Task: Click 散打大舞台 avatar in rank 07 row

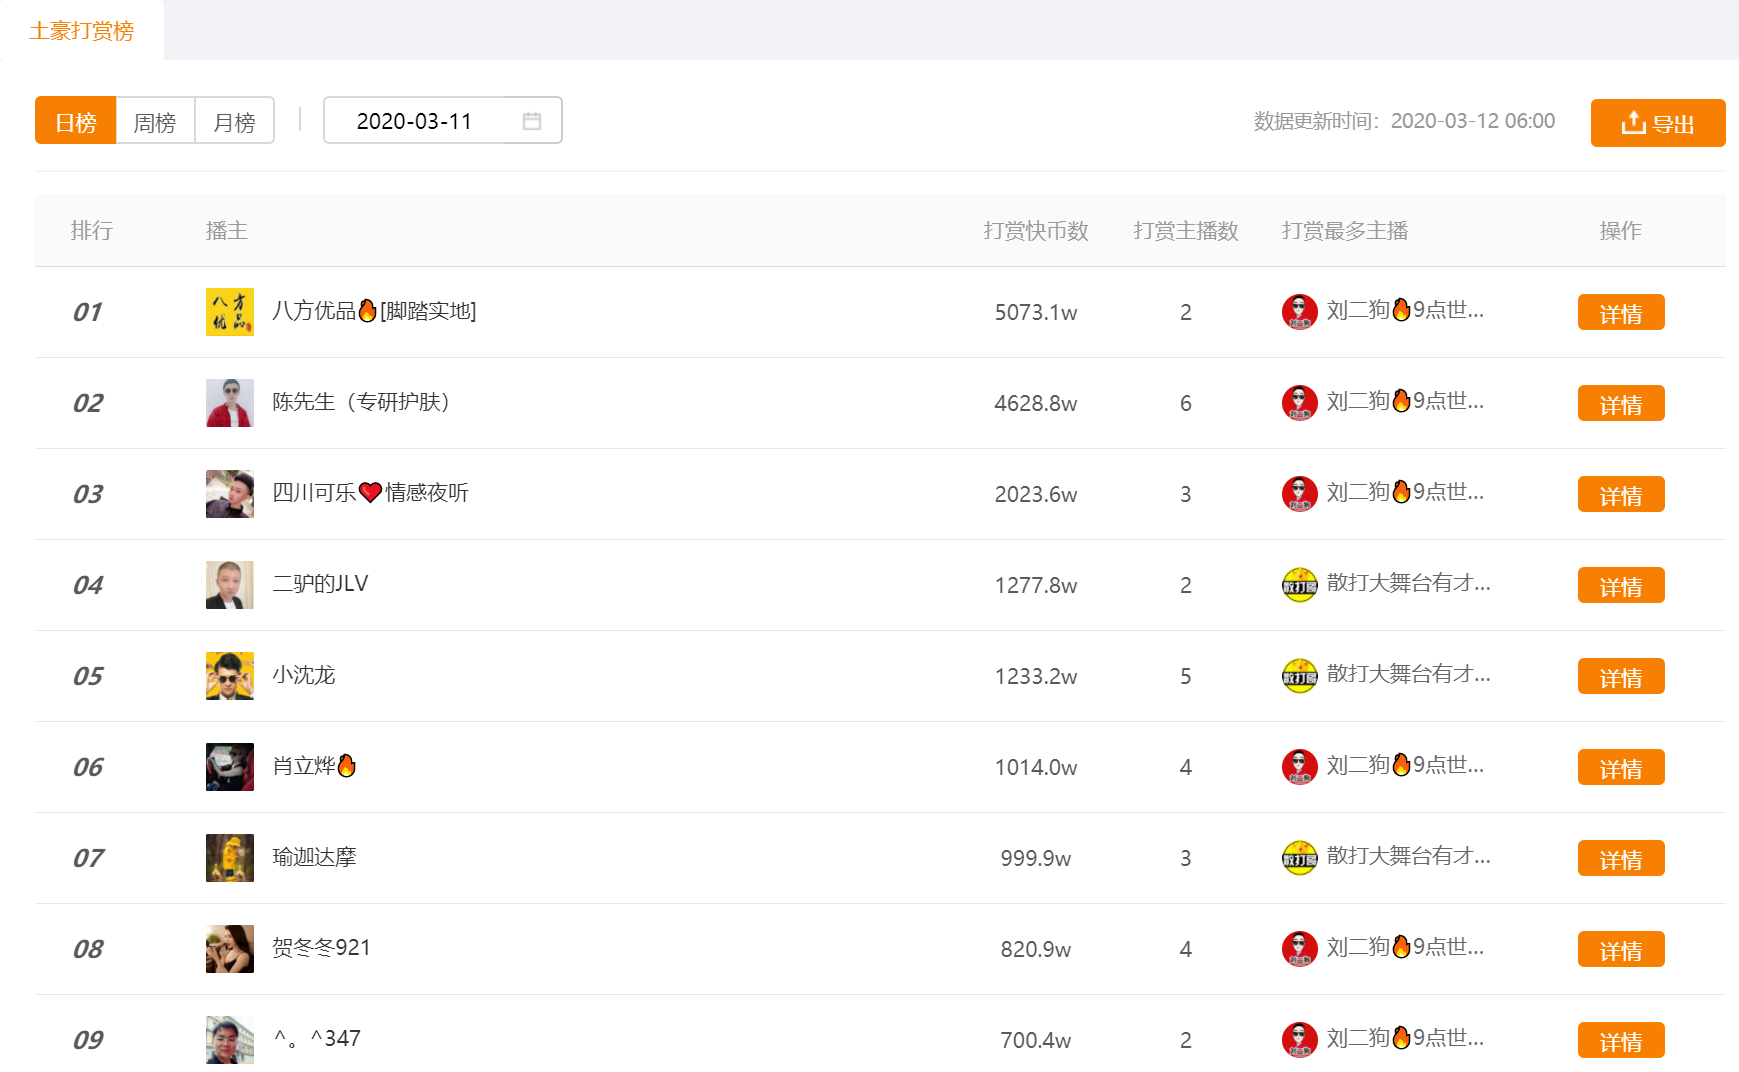Action: tap(1299, 858)
